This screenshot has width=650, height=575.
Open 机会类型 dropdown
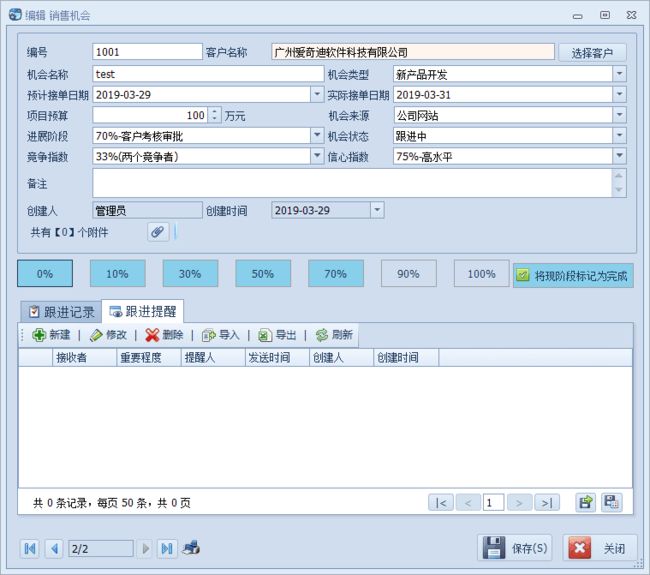[619, 74]
